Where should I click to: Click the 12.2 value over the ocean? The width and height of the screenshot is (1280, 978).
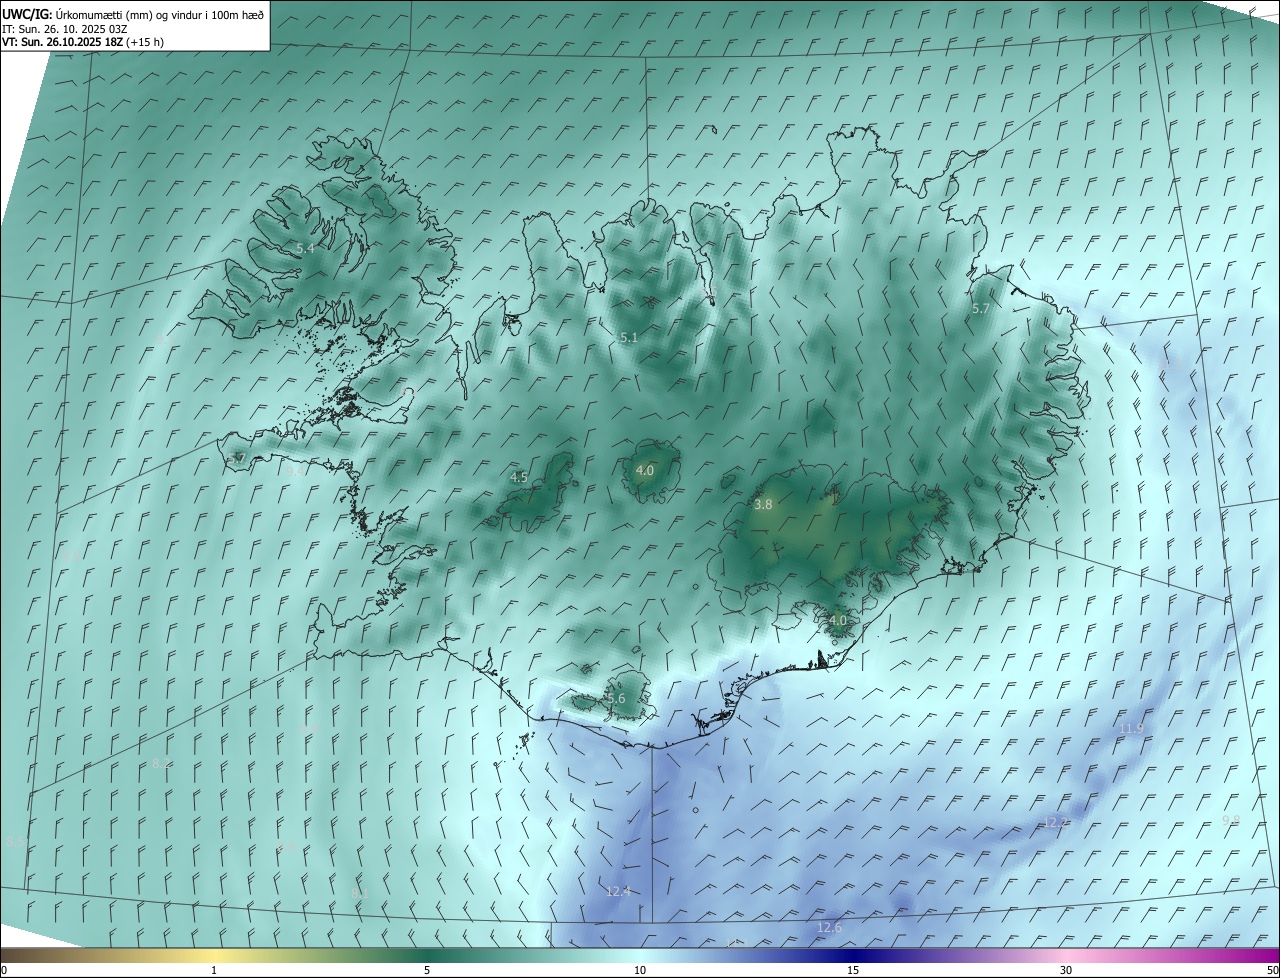(1056, 822)
